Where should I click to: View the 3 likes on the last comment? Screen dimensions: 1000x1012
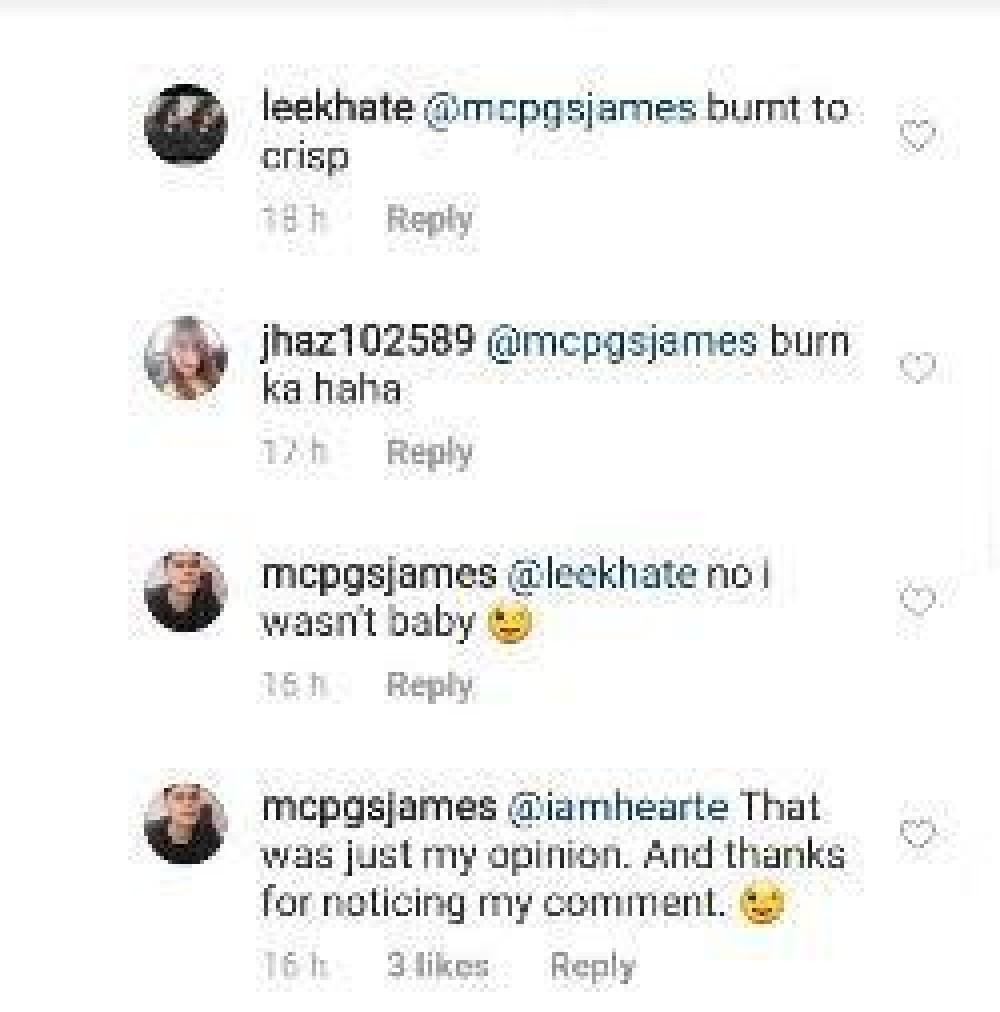(x=438, y=966)
